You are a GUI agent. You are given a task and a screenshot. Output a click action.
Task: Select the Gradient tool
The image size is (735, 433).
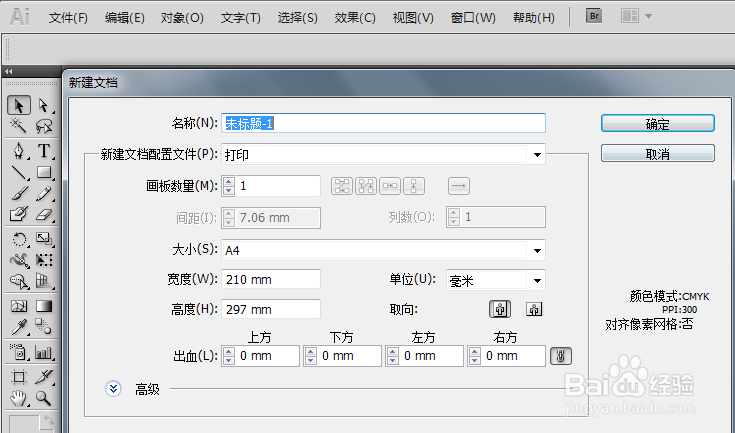[44, 306]
